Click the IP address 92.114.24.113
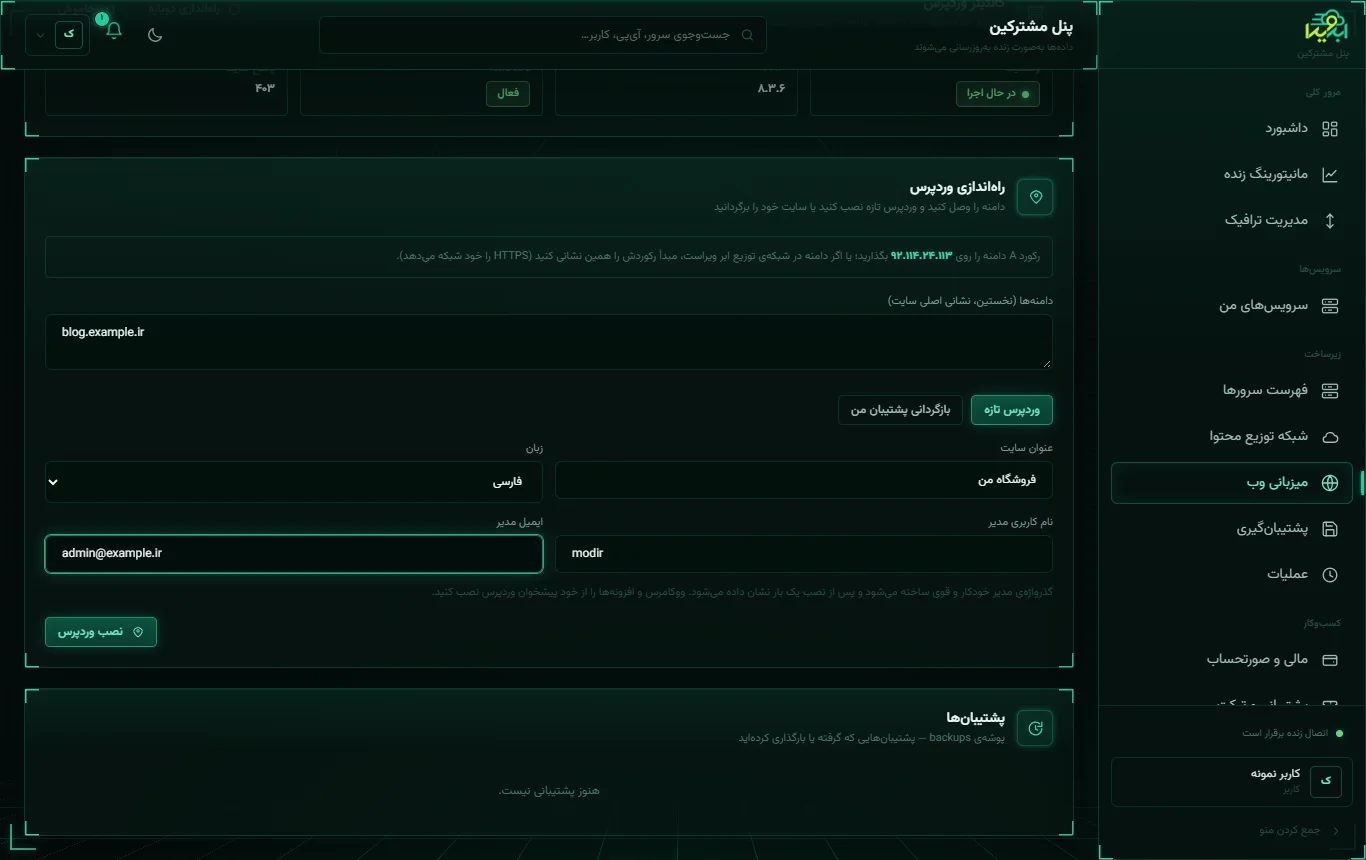The height and width of the screenshot is (860, 1366). 921,256
